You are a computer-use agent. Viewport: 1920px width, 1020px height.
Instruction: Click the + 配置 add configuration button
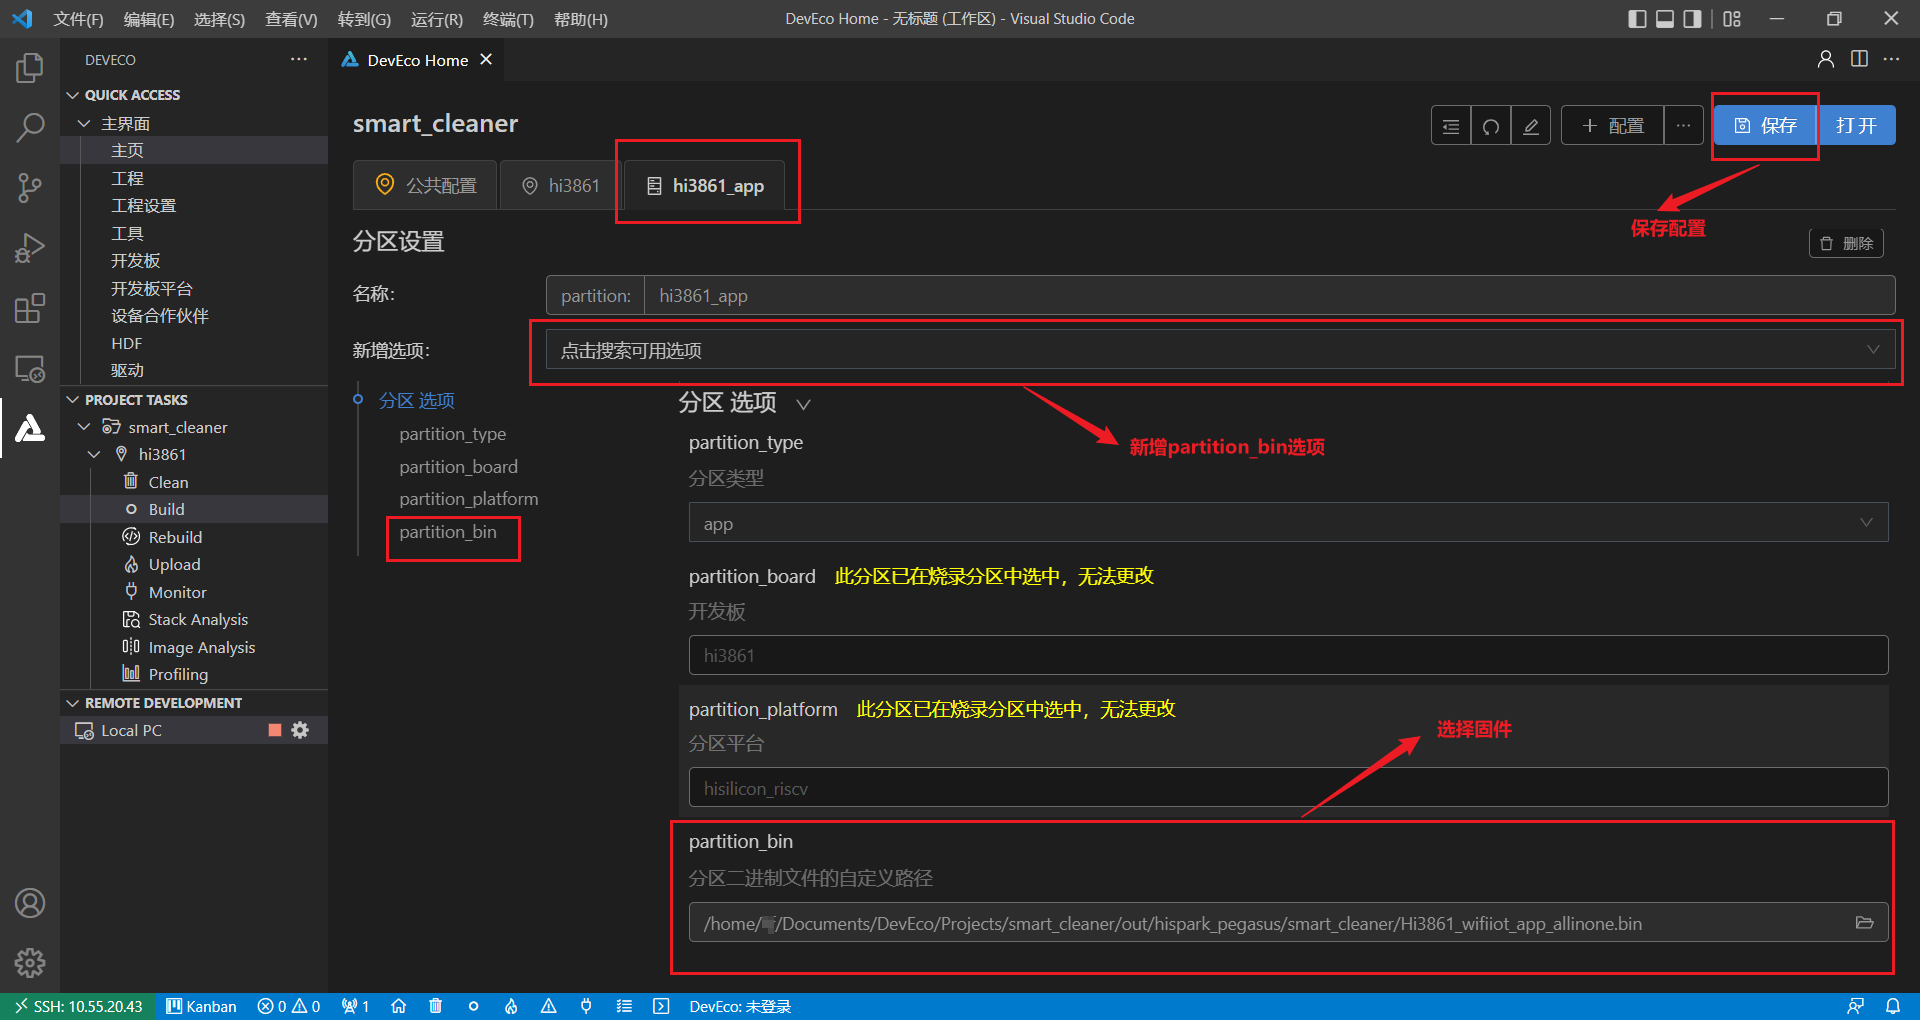pyautogui.click(x=1613, y=126)
